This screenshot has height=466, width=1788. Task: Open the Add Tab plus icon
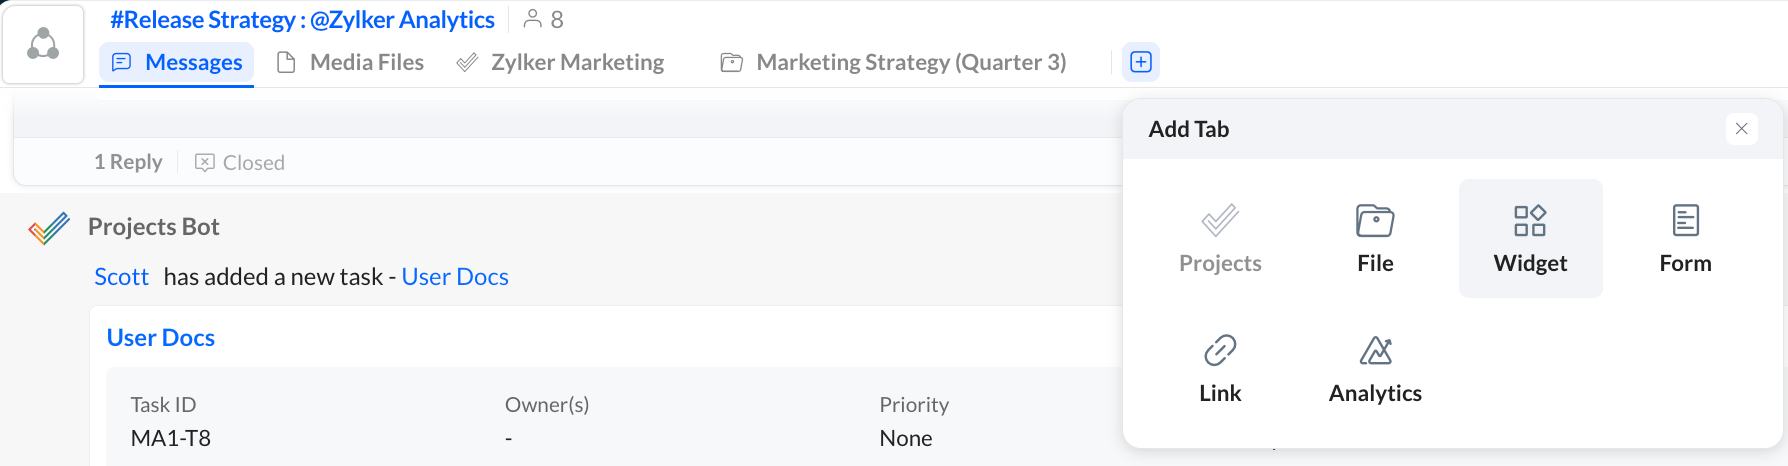coord(1141,62)
